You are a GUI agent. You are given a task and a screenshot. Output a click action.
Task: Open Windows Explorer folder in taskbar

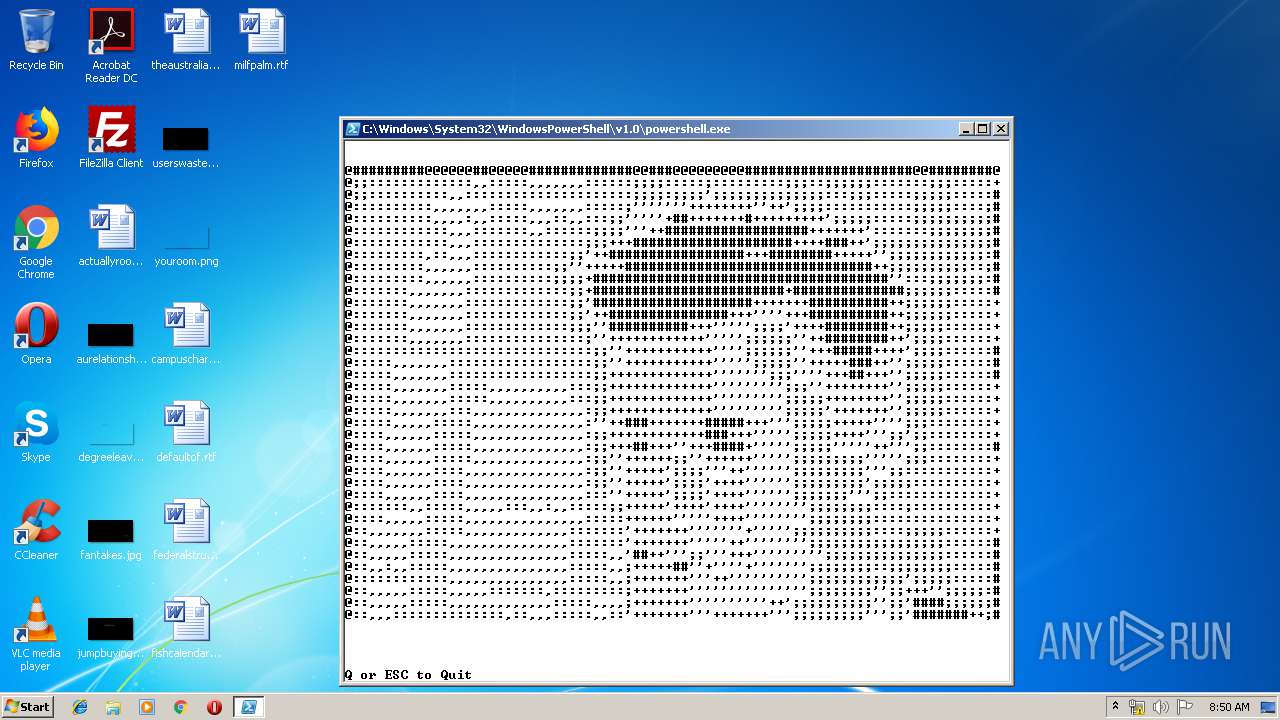(x=113, y=707)
